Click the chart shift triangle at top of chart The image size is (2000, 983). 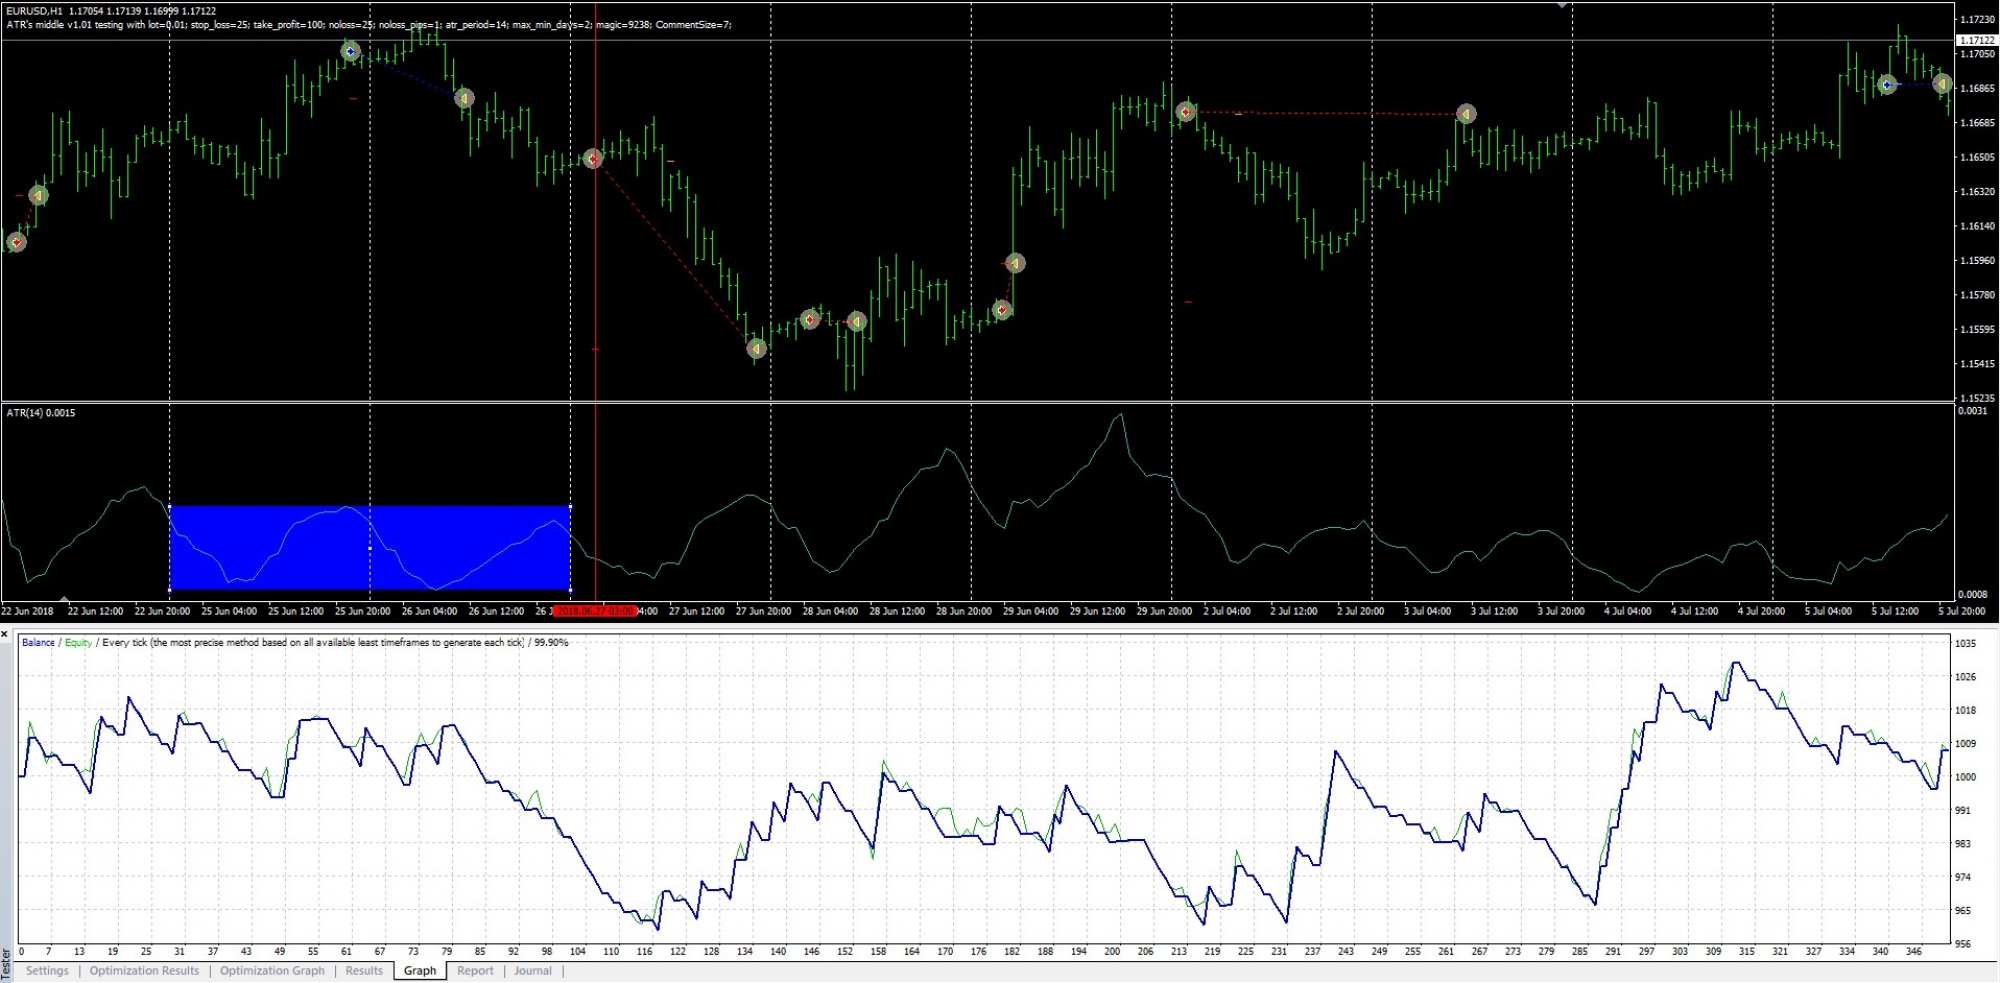click(1562, 6)
